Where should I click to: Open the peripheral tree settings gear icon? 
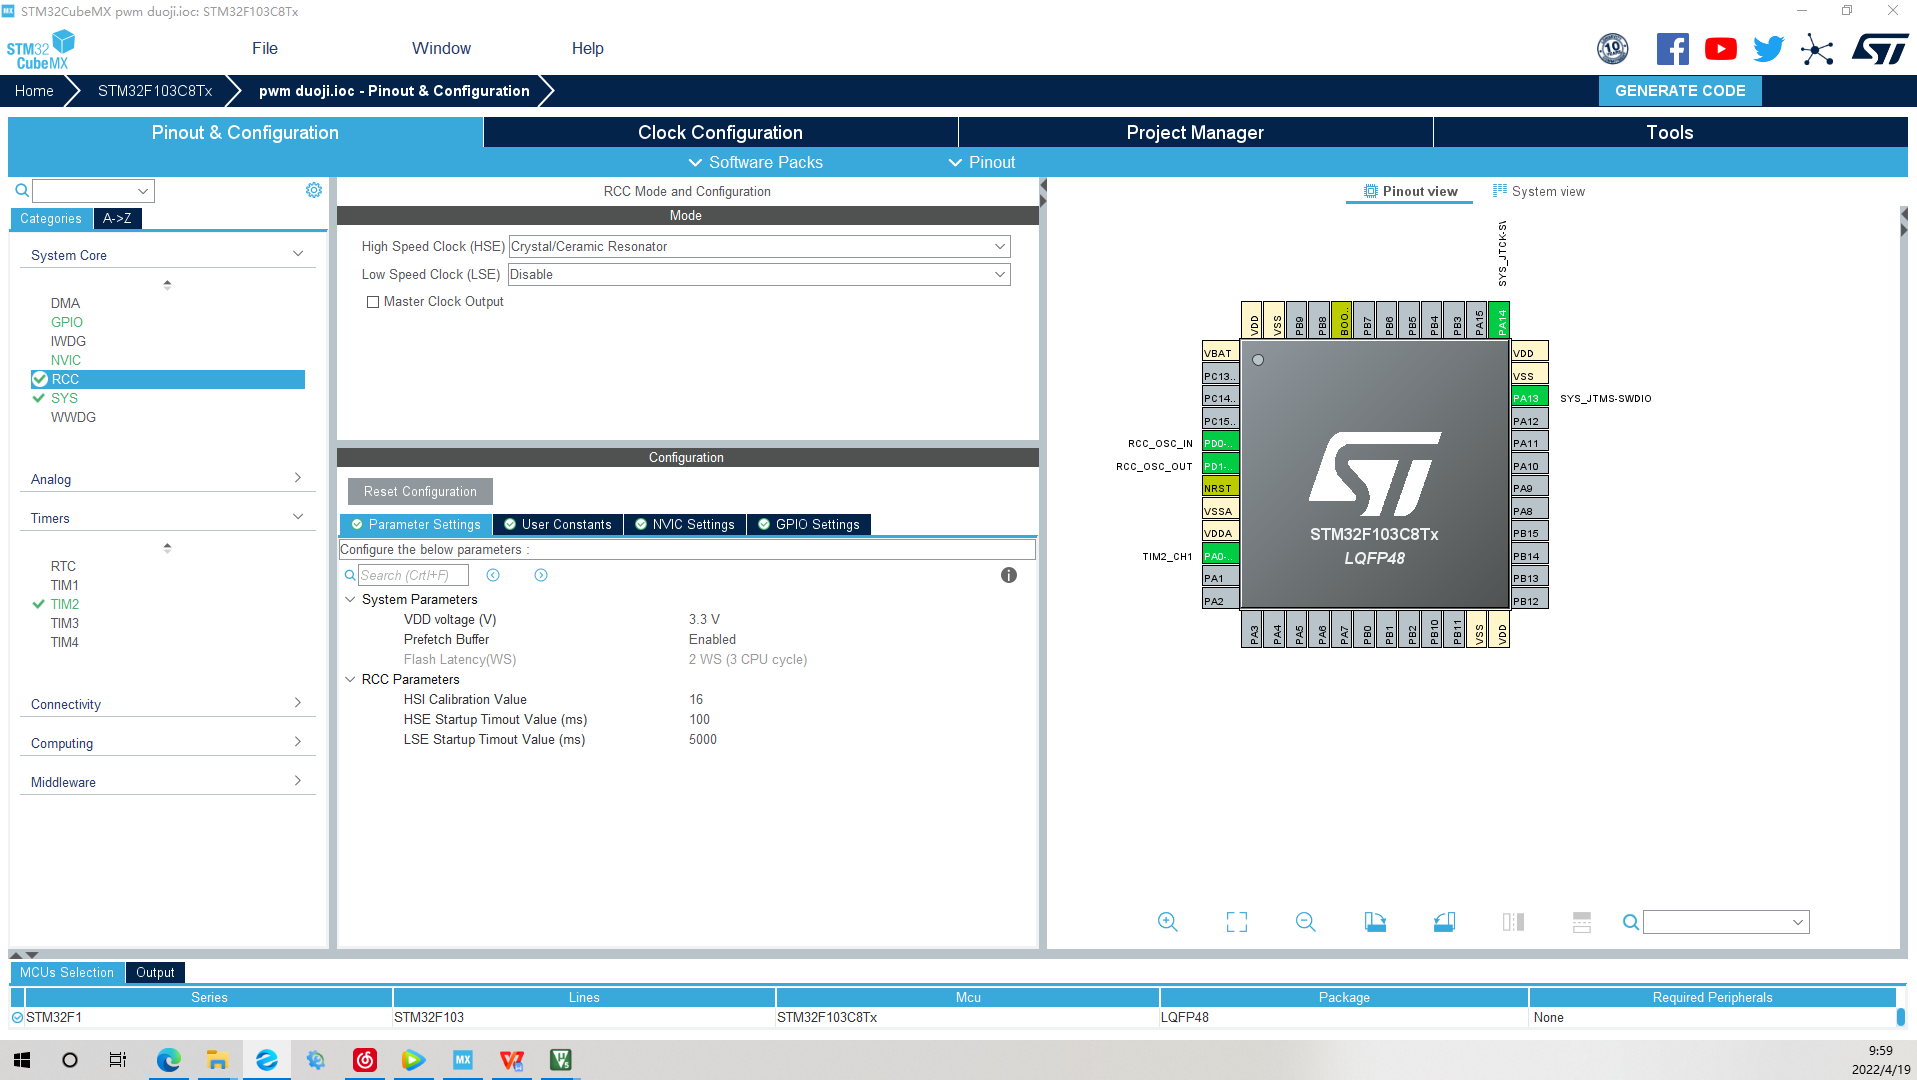pos(314,189)
